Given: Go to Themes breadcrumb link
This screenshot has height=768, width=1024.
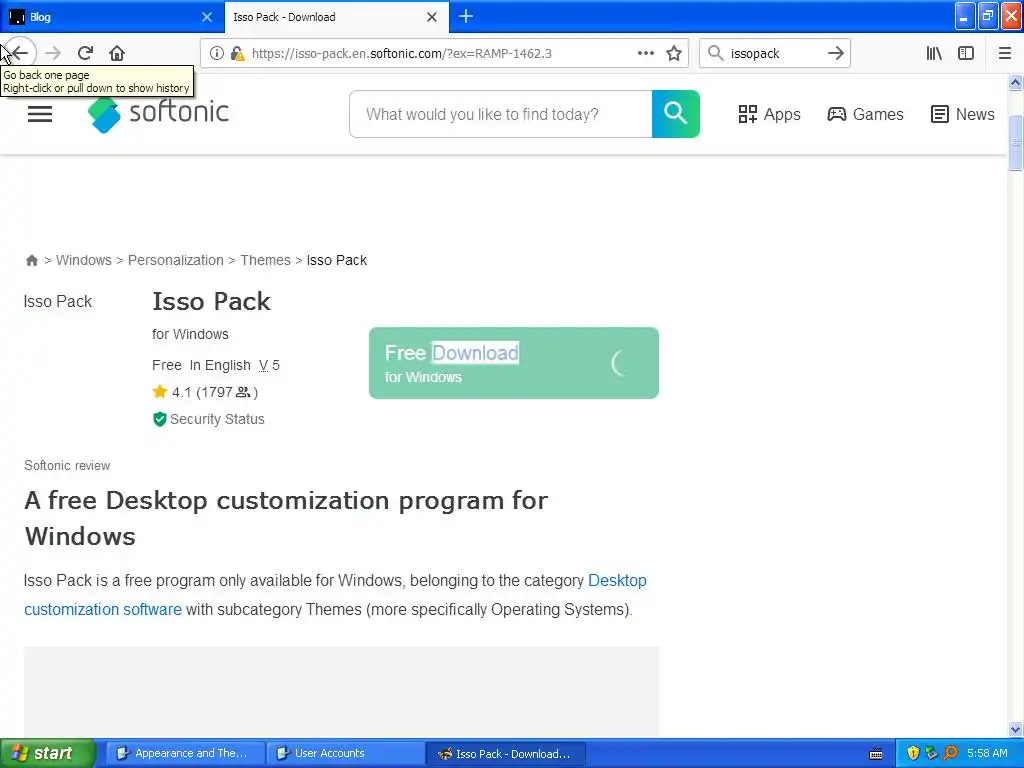Looking at the screenshot, I should point(265,260).
